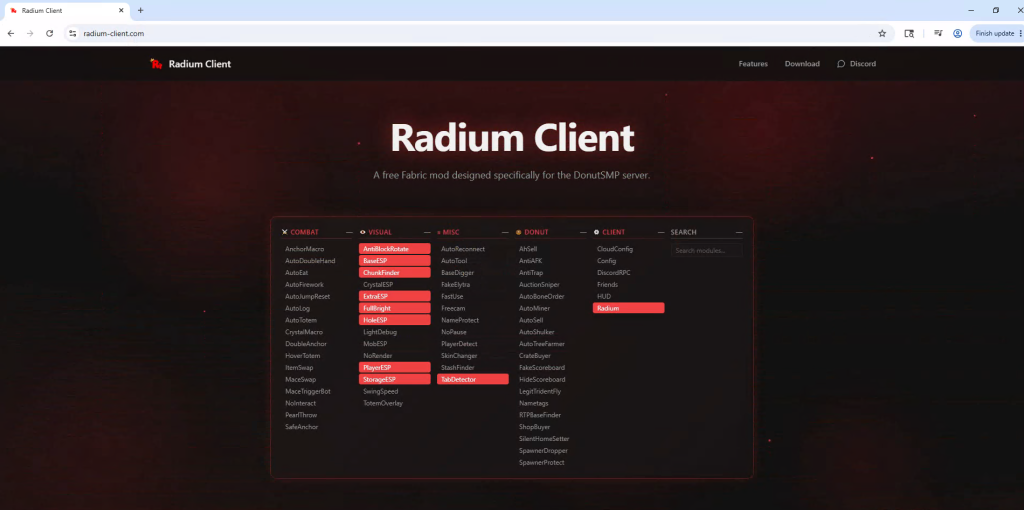Click the Google Lens search icon in toolbar
Image resolution: width=1024 pixels, height=510 pixels.
point(909,33)
